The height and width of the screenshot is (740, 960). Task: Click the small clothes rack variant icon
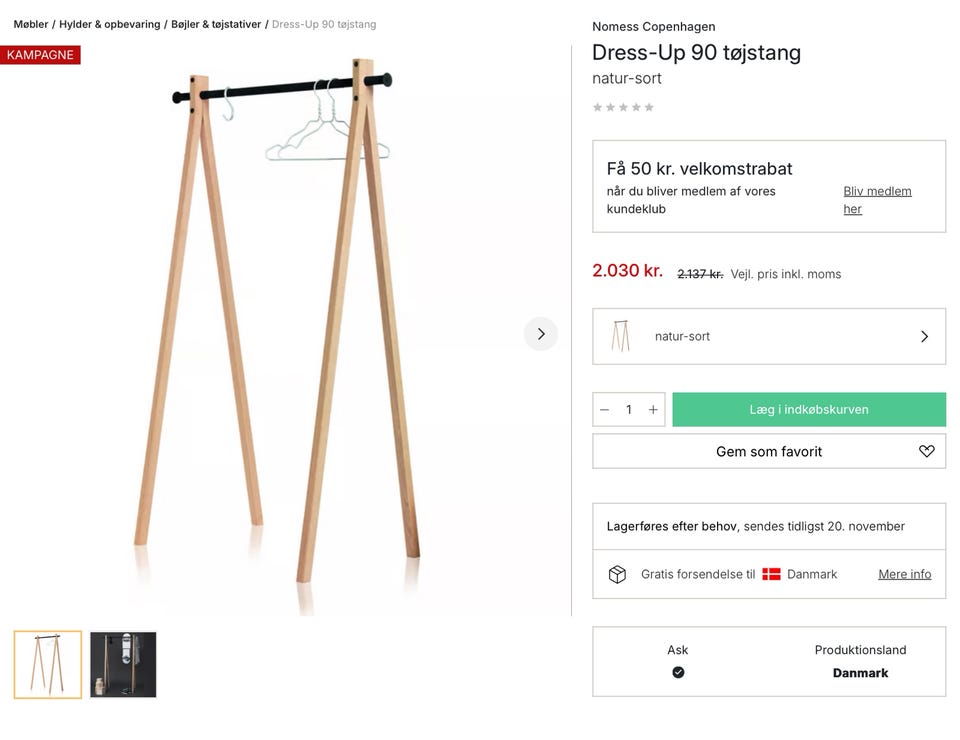pos(621,337)
